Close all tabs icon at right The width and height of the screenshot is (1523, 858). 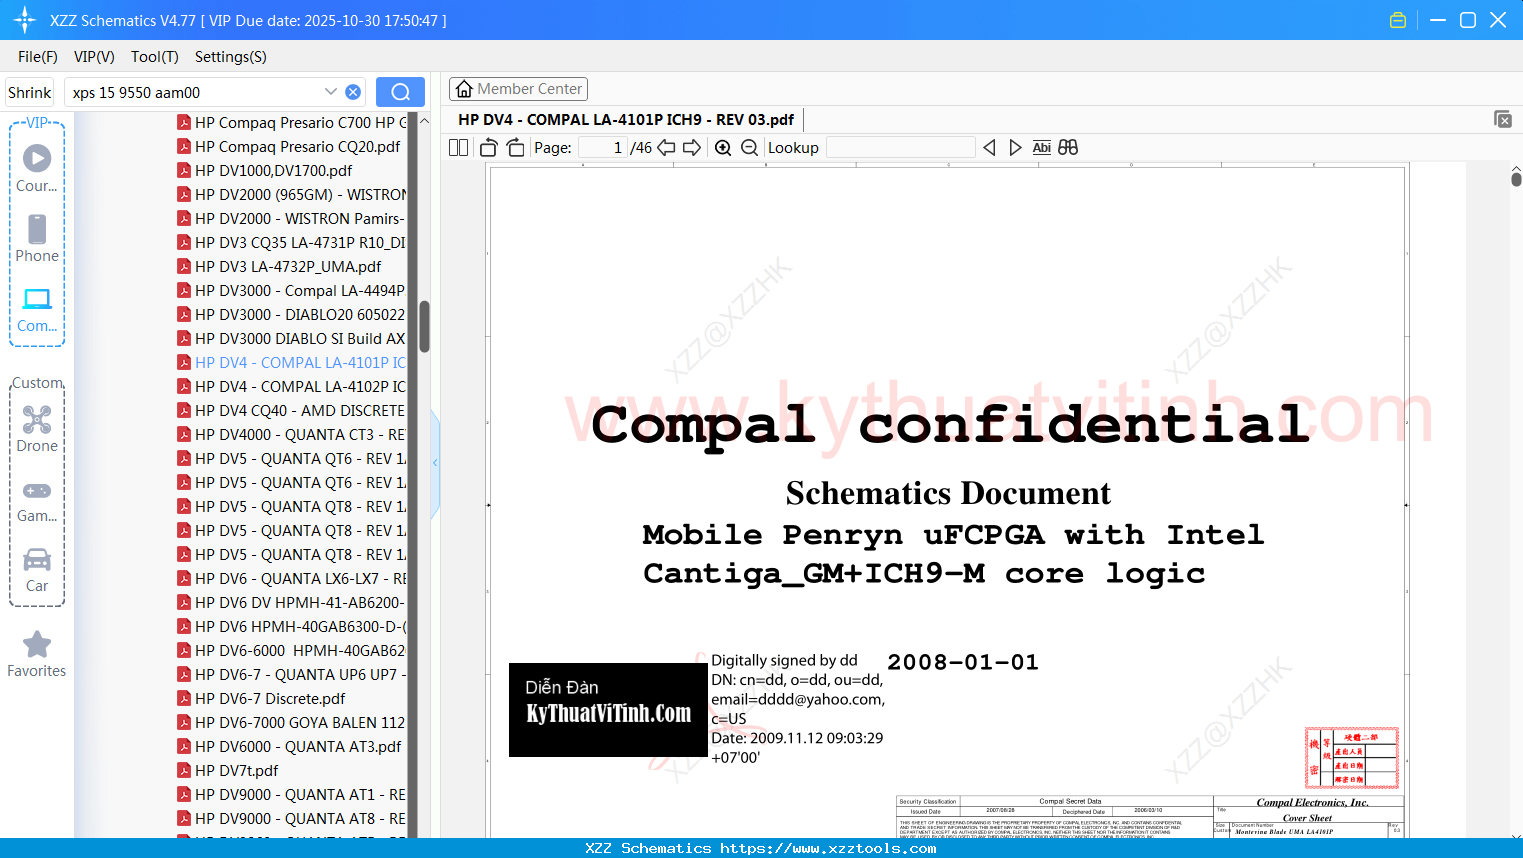point(1503,119)
